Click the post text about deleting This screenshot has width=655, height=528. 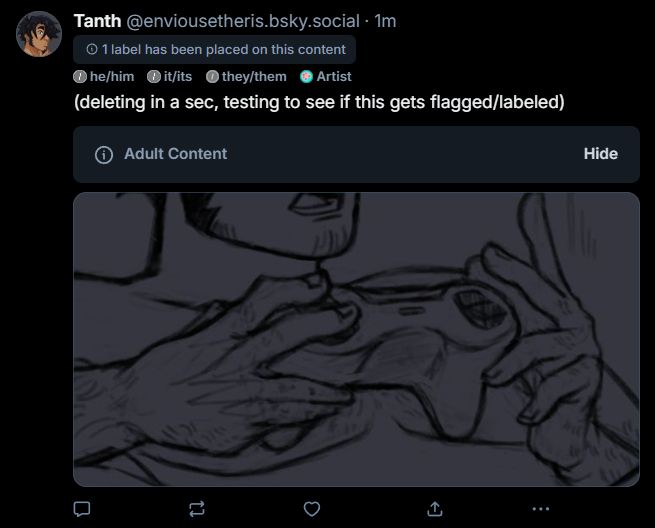[319, 103]
